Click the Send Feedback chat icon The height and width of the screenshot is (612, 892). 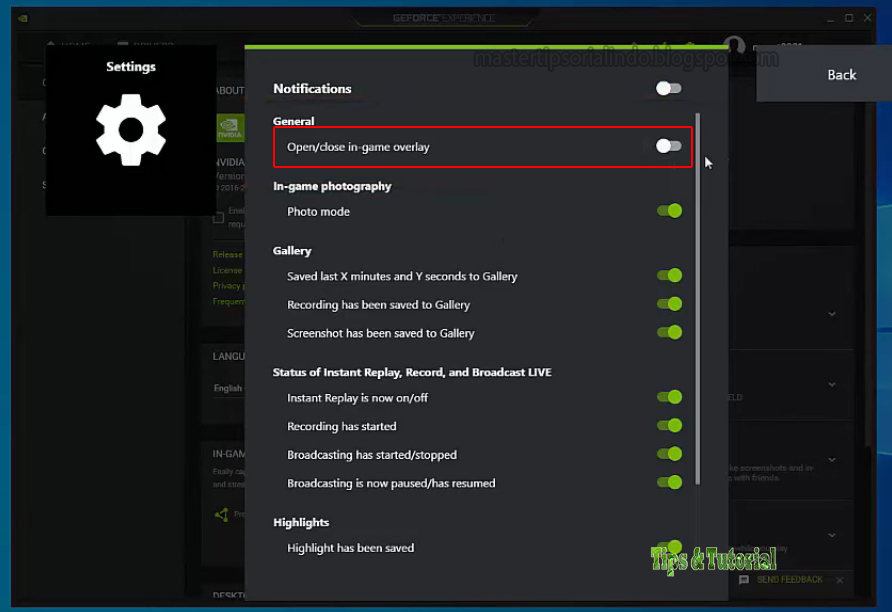pyautogui.click(x=744, y=580)
